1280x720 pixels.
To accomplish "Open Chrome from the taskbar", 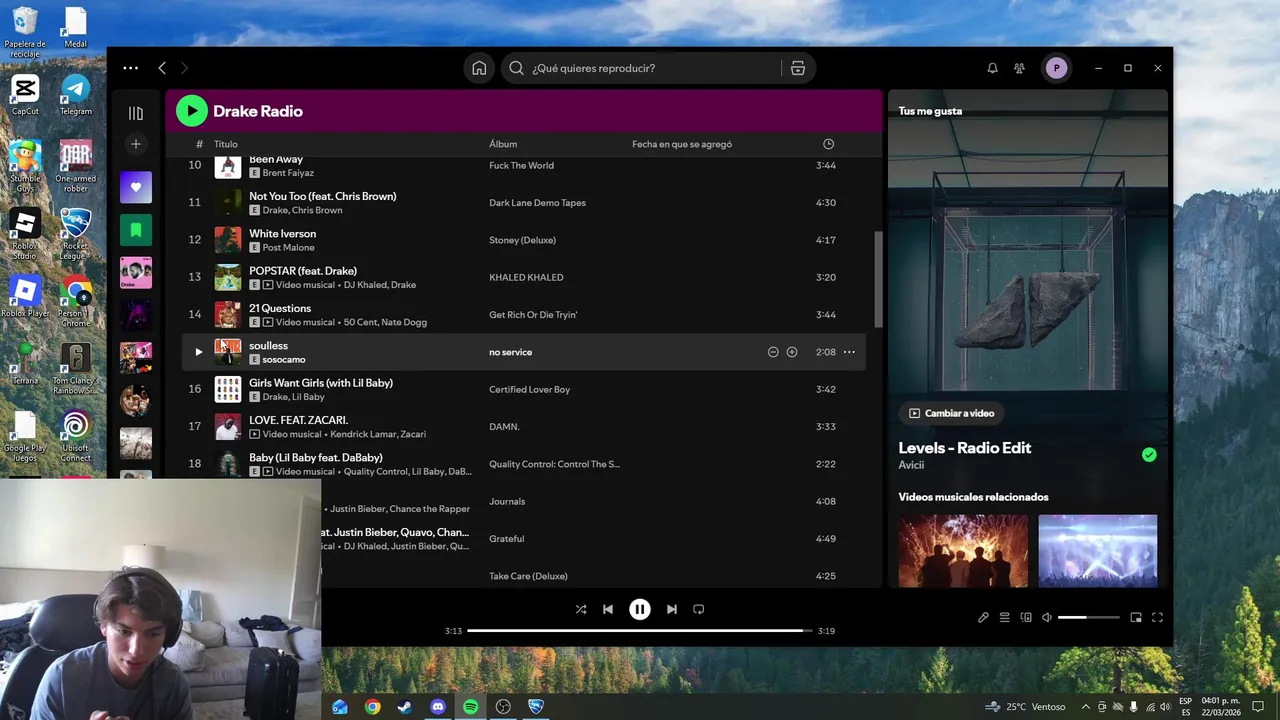I will coord(372,707).
